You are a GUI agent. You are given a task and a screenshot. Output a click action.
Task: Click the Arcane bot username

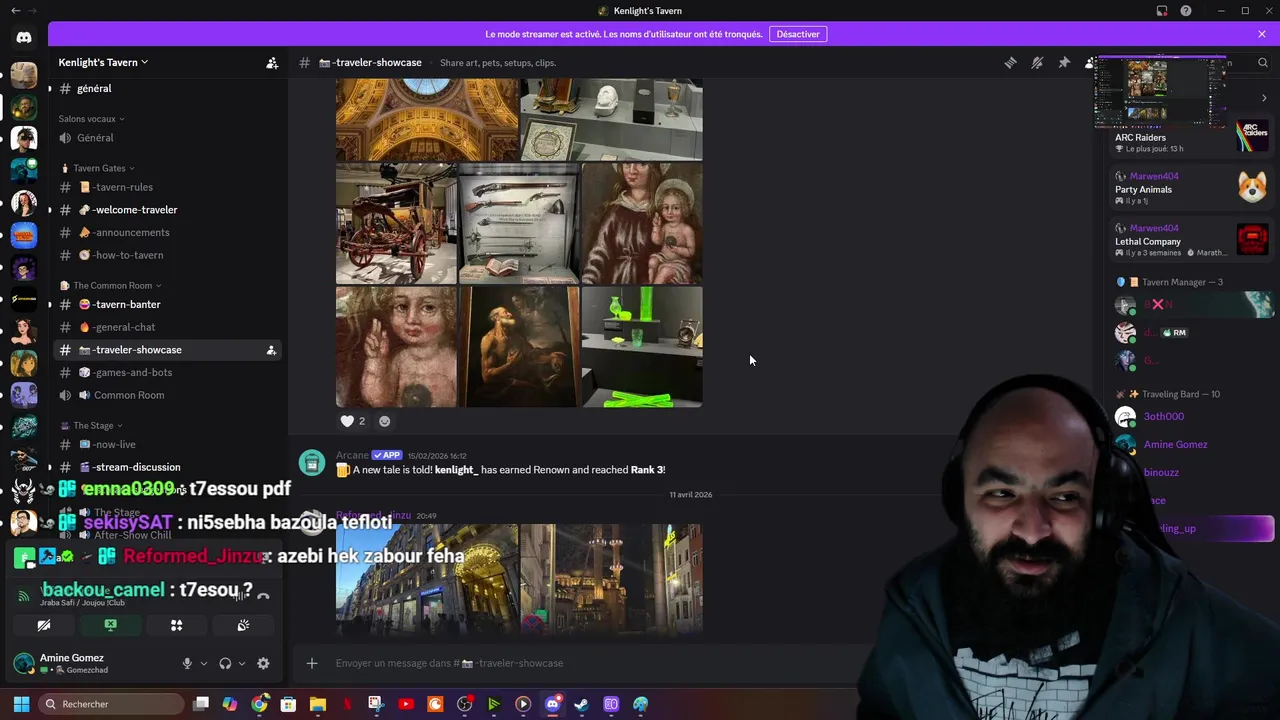(x=352, y=455)
